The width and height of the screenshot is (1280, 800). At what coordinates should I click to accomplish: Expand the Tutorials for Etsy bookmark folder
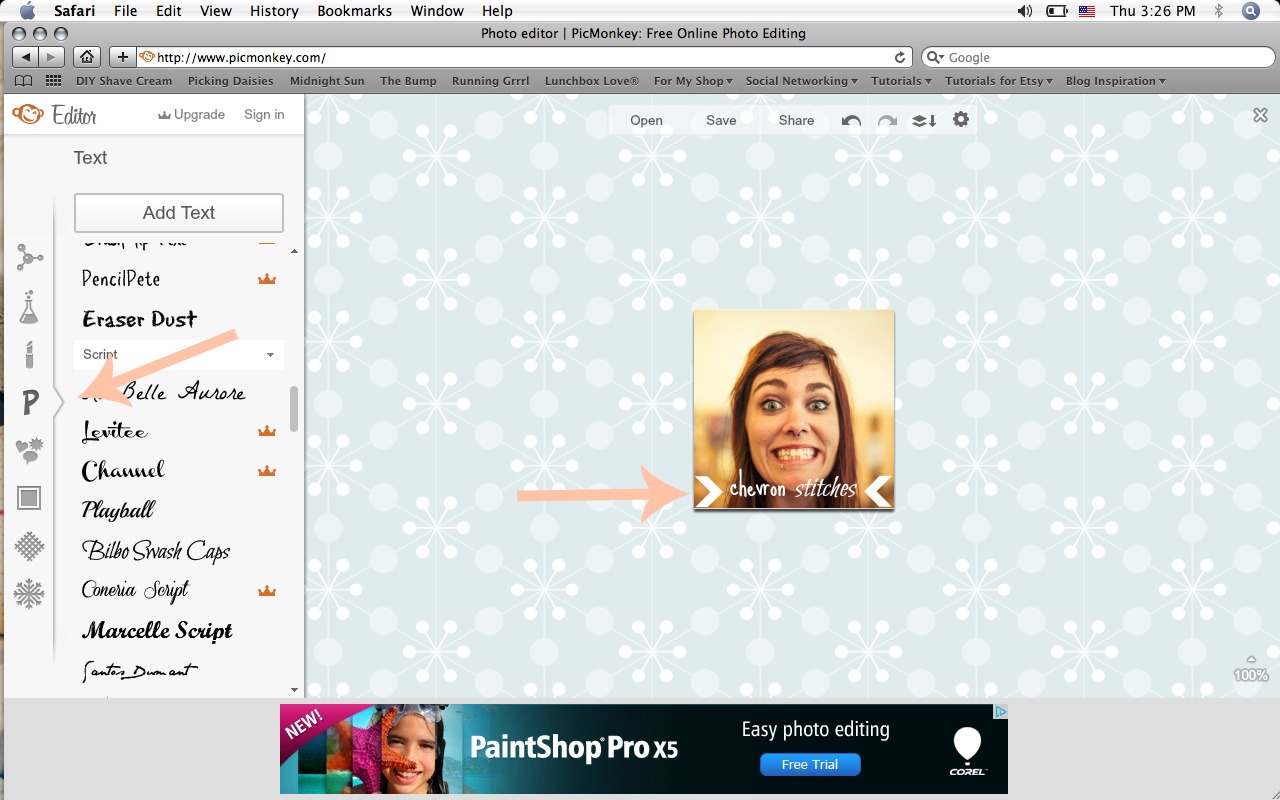997,81
